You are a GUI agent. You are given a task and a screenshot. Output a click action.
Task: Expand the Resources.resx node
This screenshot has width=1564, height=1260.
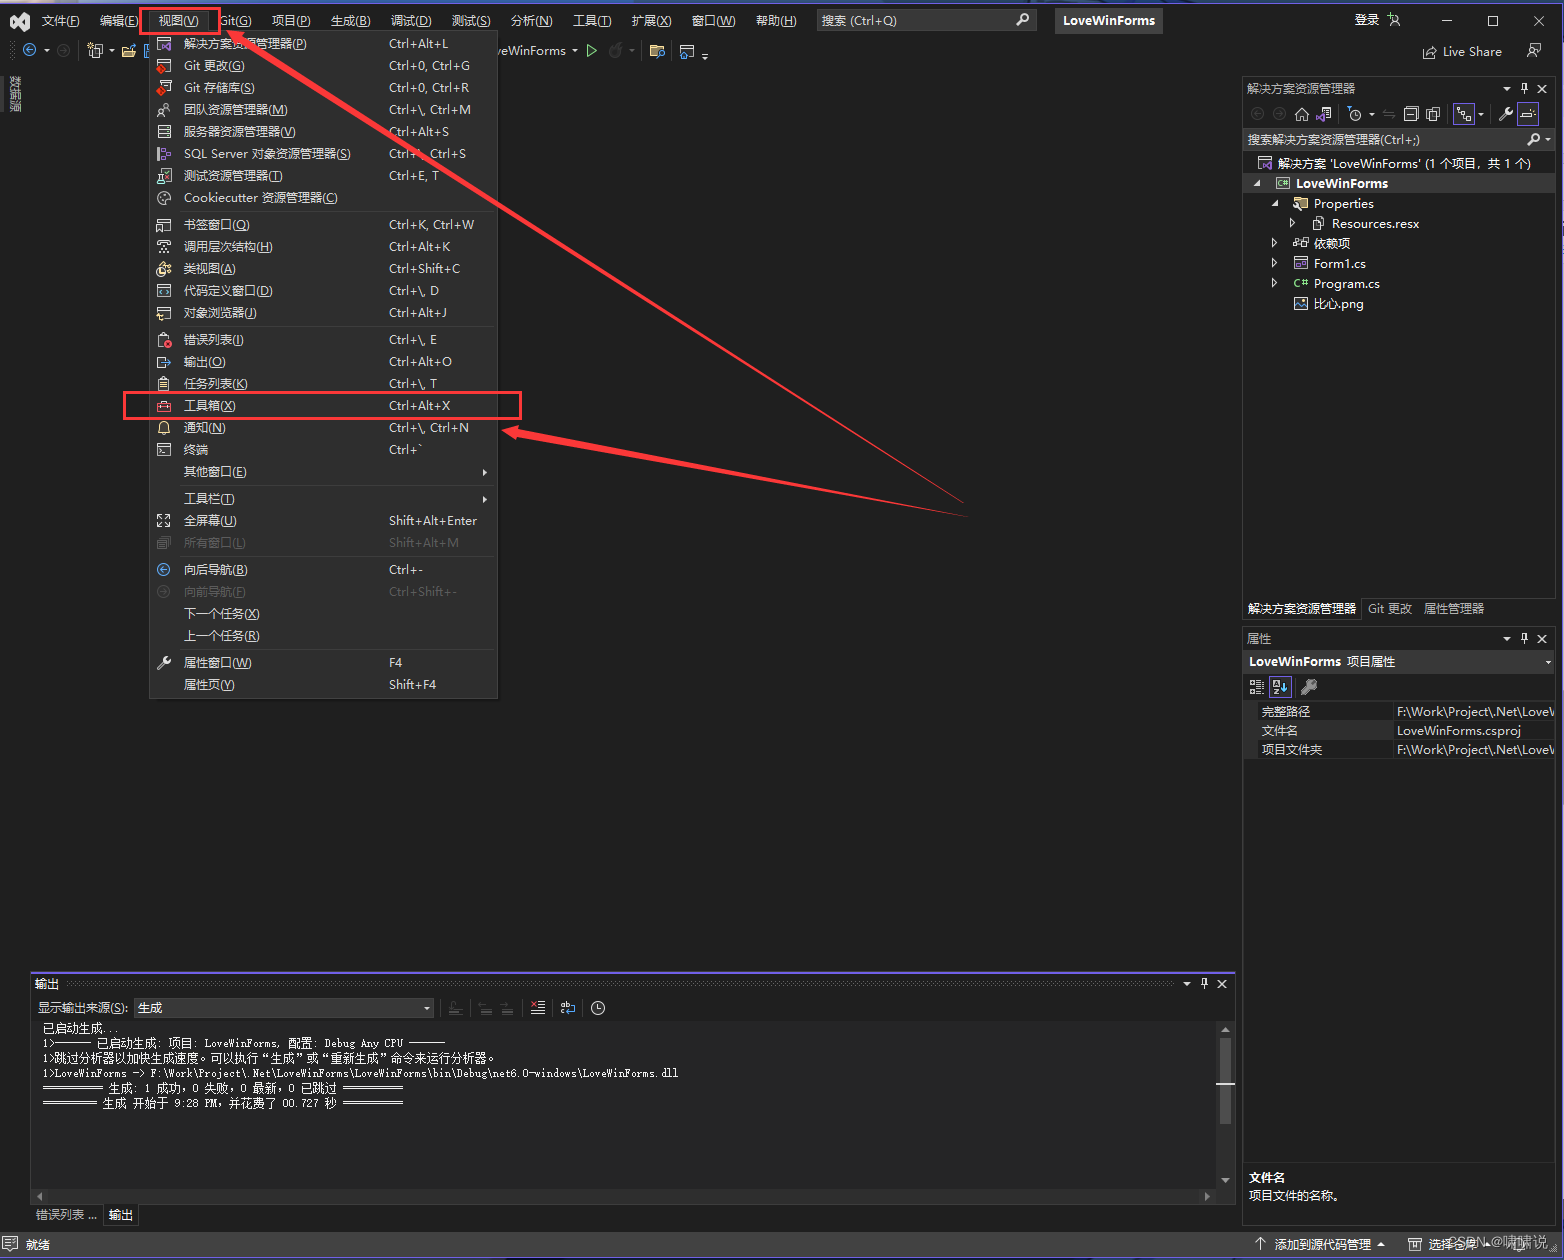[1293, 224]
